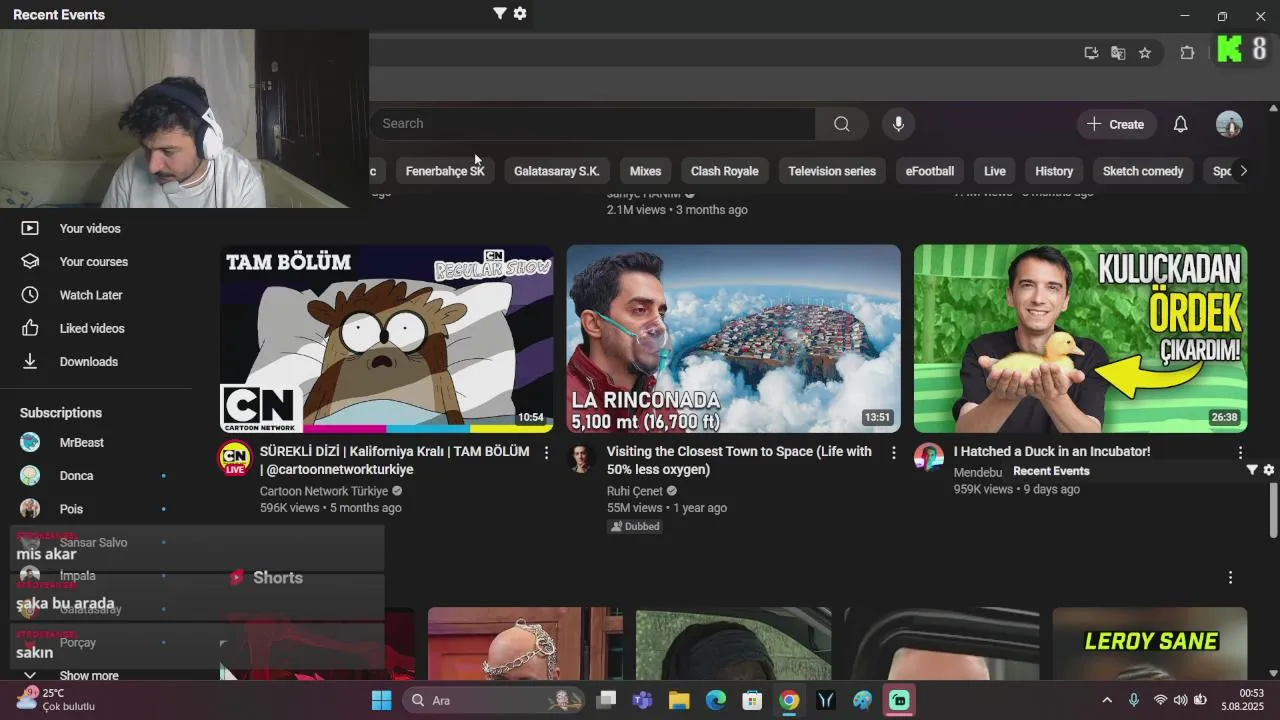Open Microsoft Edge from the taskbar

(716, 700)
